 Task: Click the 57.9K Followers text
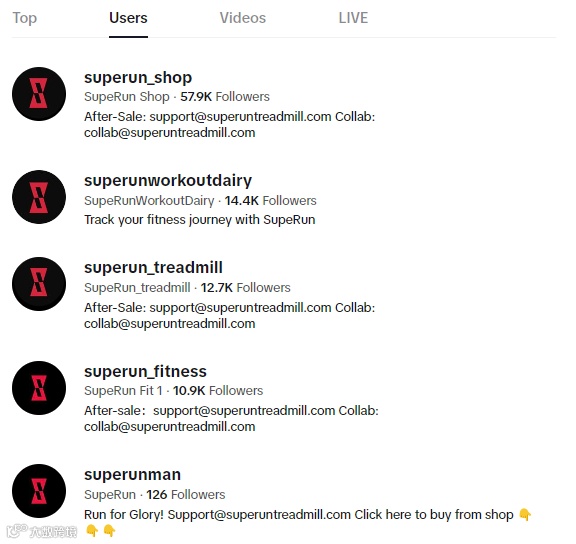click(x=225, y=97)
